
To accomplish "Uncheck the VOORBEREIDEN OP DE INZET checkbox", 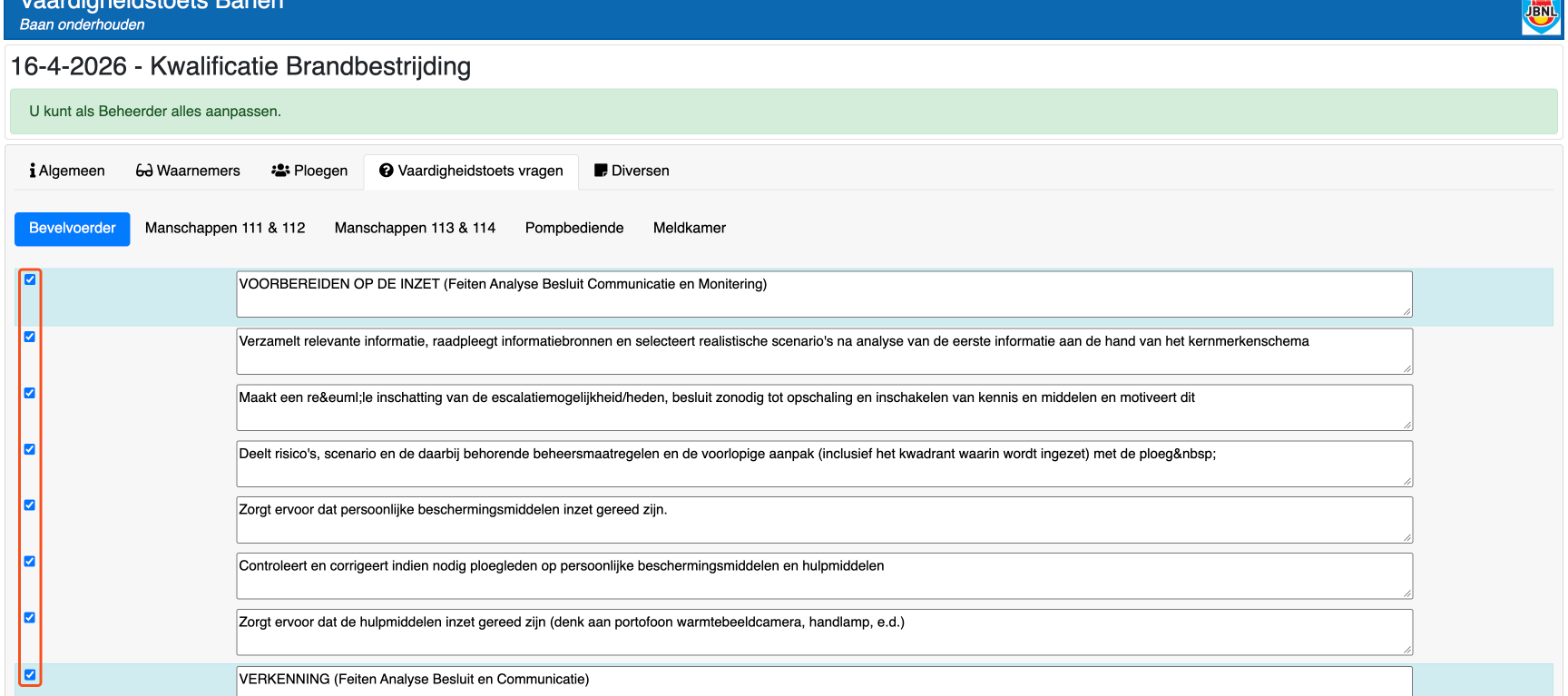I will tap(30, 280).
